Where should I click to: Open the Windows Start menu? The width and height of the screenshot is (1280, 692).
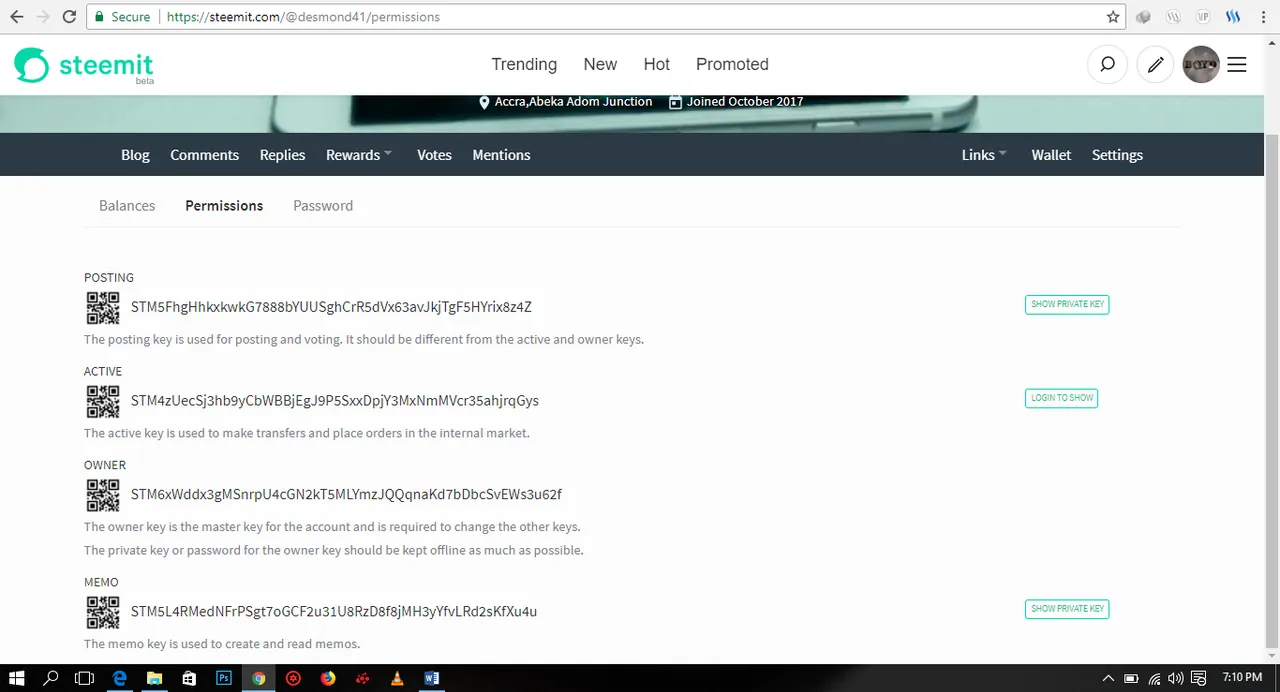tap(17, 678)
